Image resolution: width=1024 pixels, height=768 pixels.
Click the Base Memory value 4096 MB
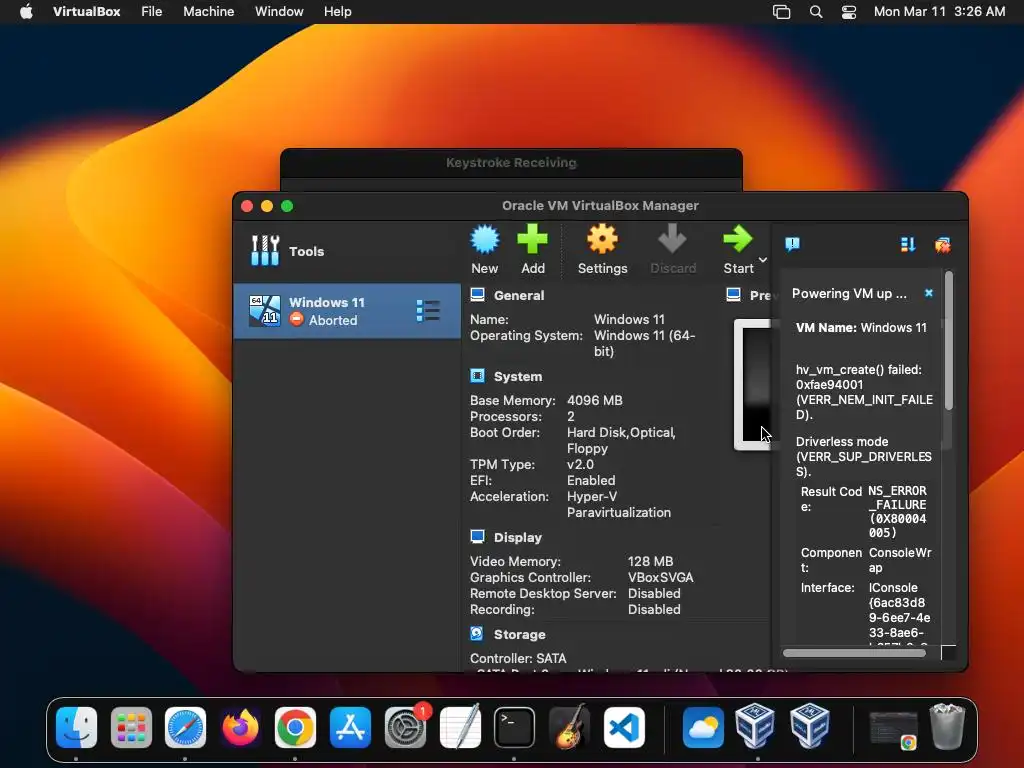pyautogui.click(x=594, y=400)
